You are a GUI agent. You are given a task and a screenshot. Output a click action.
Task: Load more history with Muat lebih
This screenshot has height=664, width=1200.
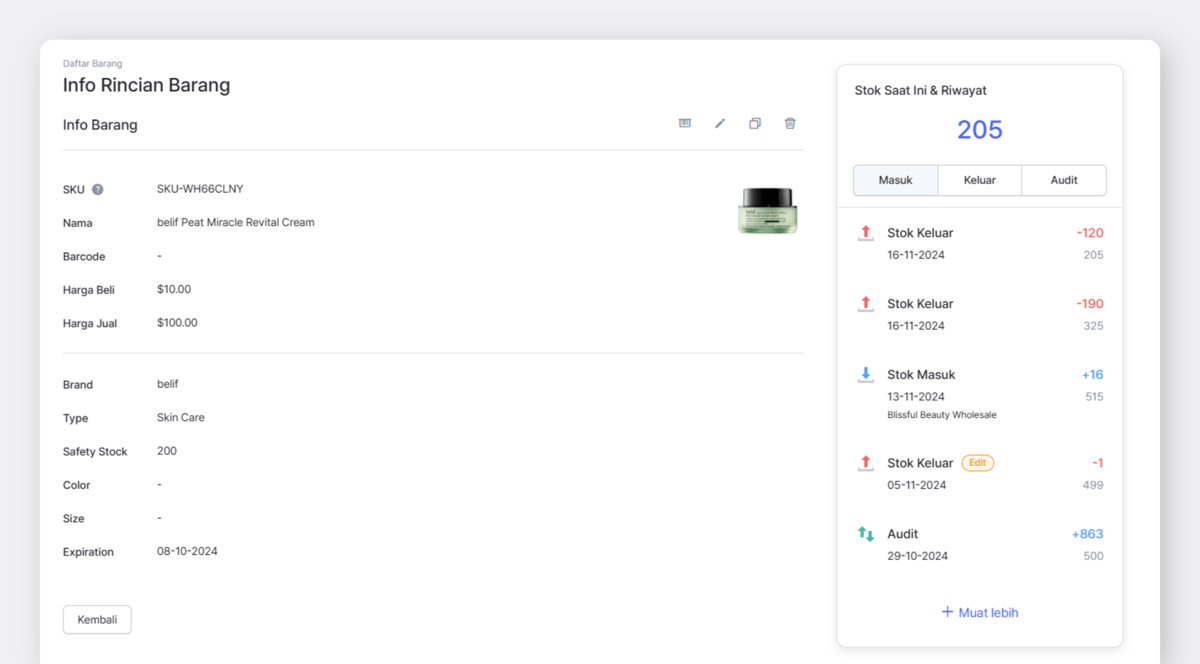click(x=980, y=612)
